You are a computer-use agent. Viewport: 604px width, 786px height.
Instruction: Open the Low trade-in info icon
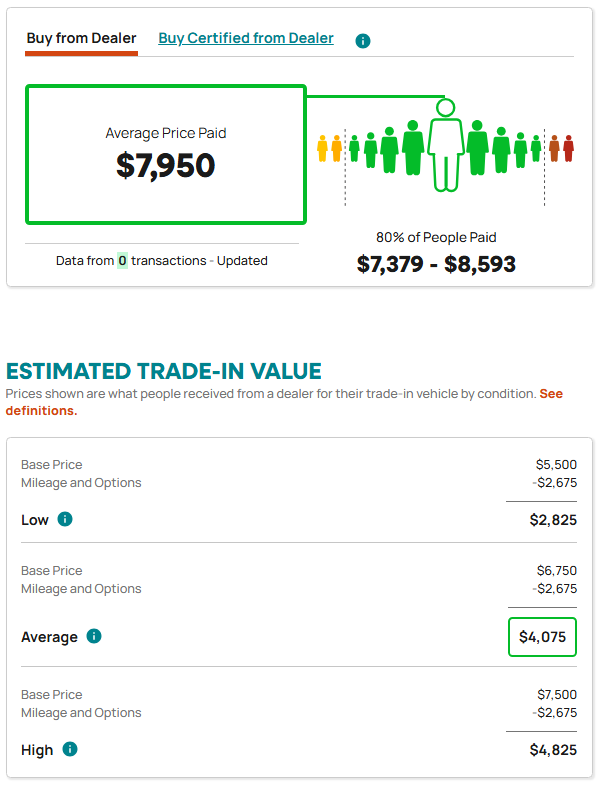coord(65,519)
